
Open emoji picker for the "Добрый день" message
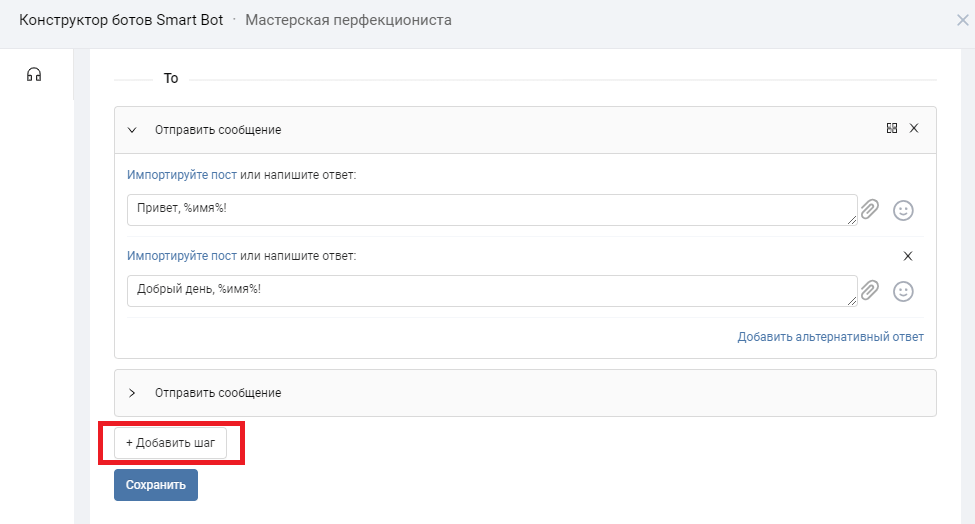click(903, 291)
